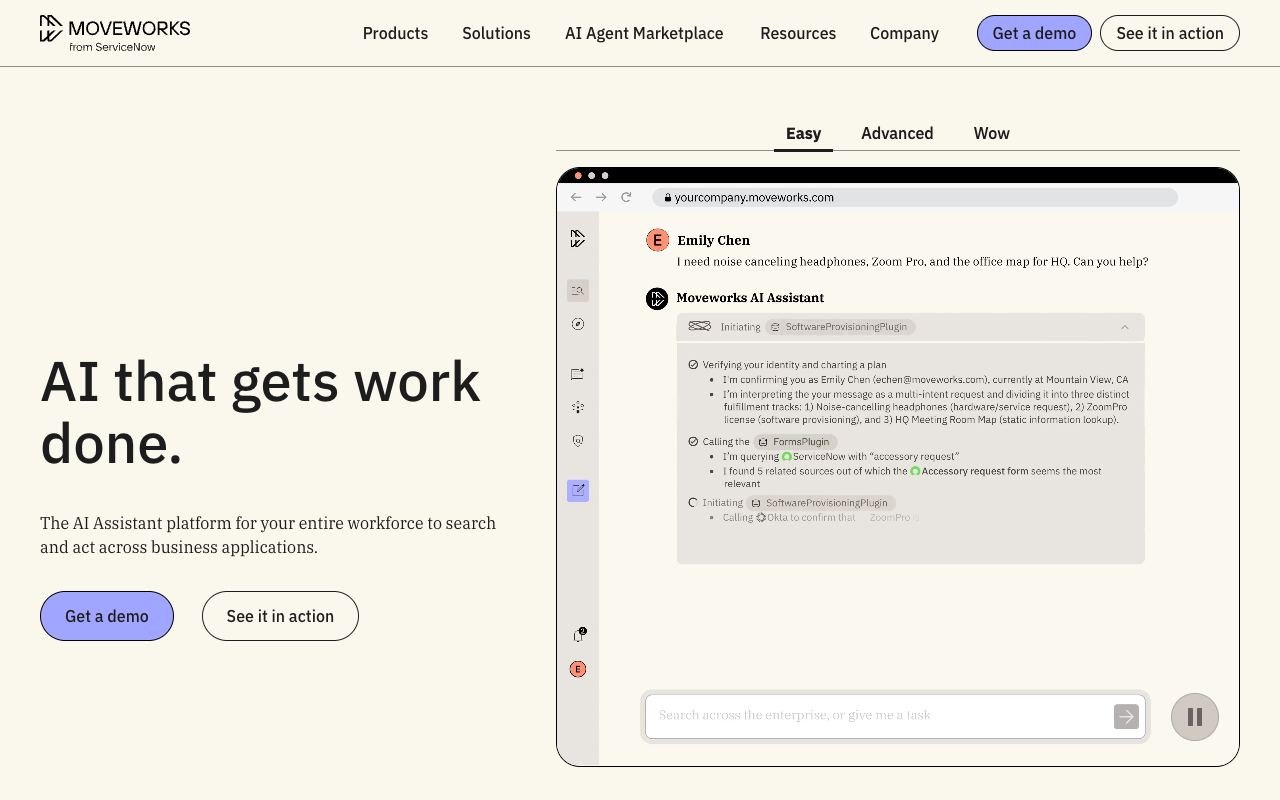Select the Easy demo tab
Screen dimensions: 1280x800
coord(803,134)
